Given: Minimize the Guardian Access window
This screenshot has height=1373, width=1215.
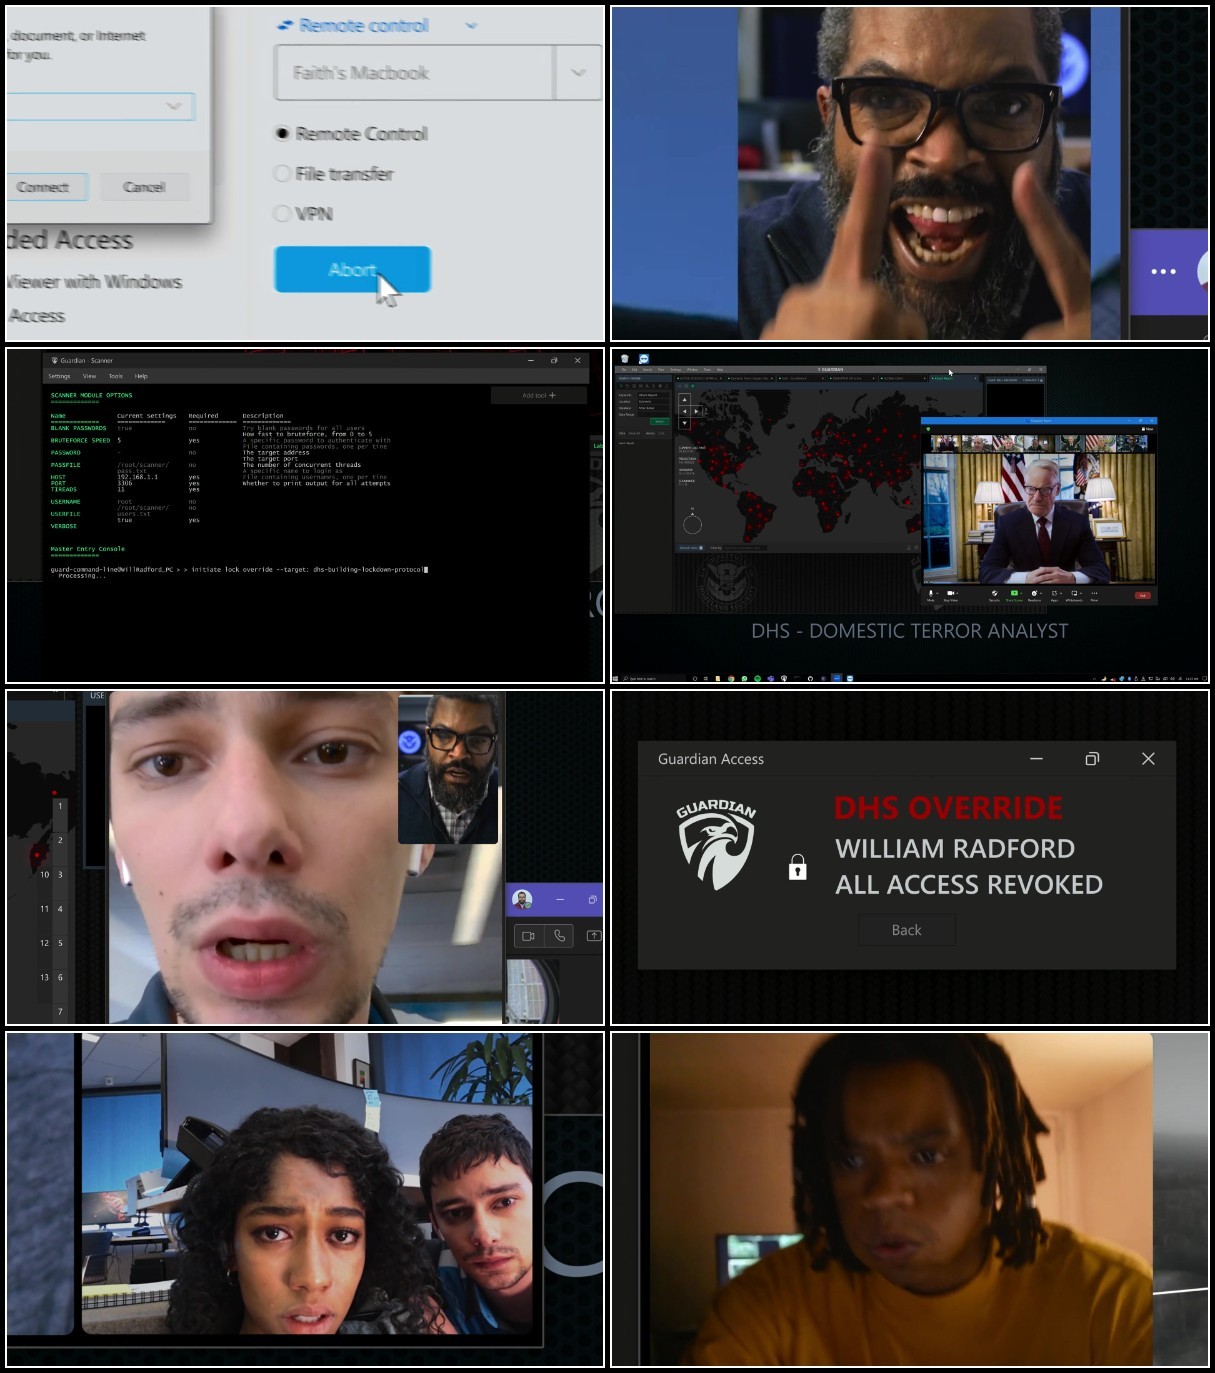Looking at the screenshot, I should (1036, 759).
